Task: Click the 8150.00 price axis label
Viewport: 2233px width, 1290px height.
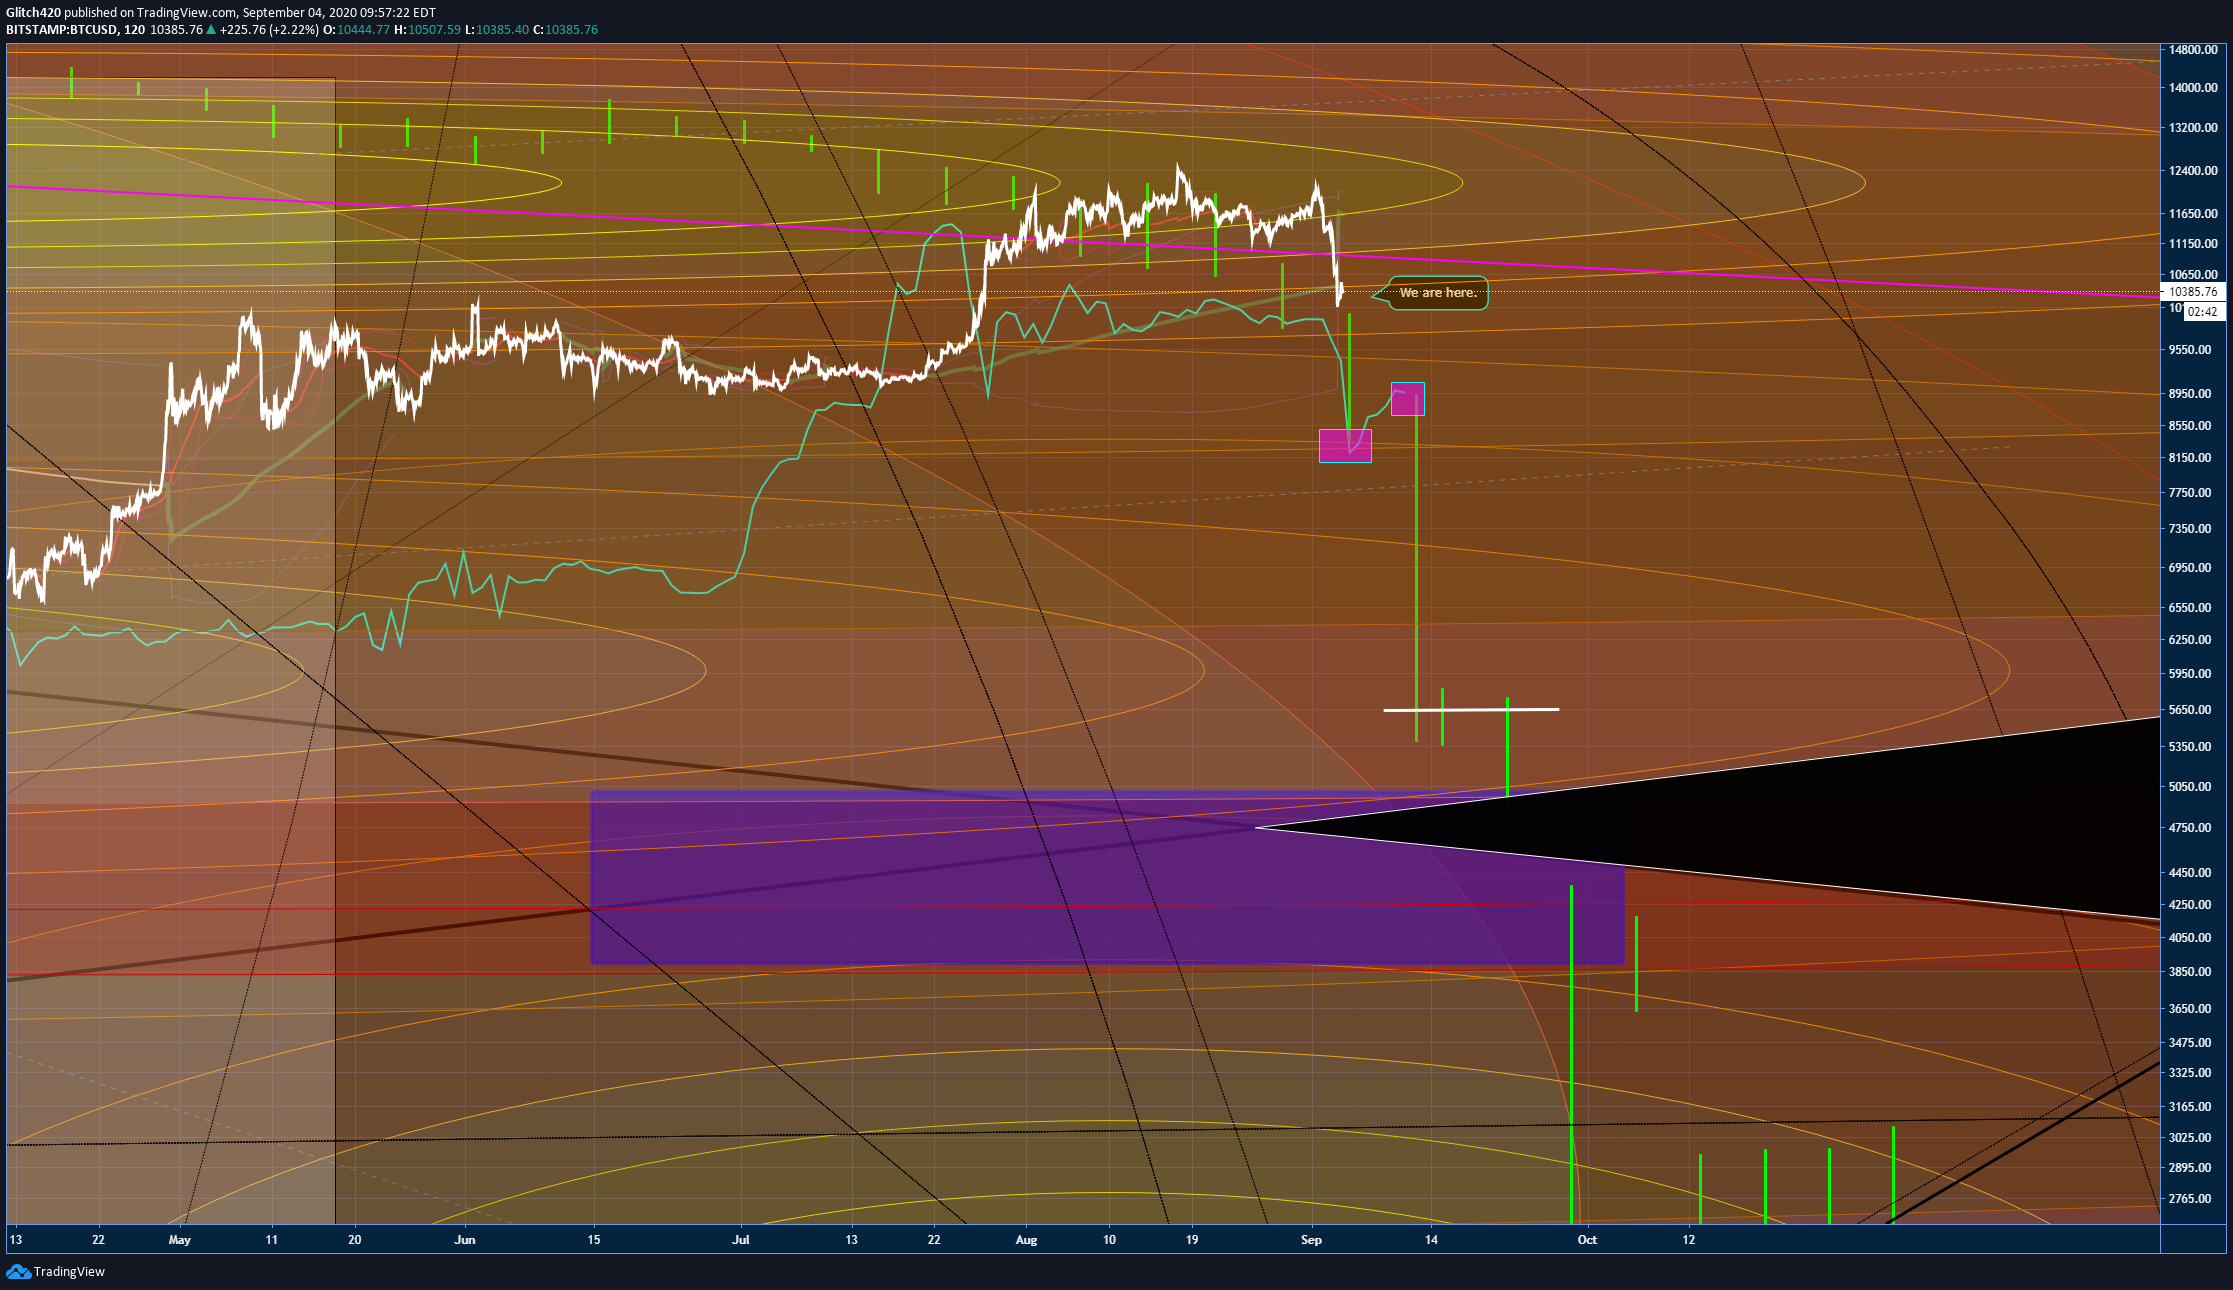Action: click(x=2189, y=458)
